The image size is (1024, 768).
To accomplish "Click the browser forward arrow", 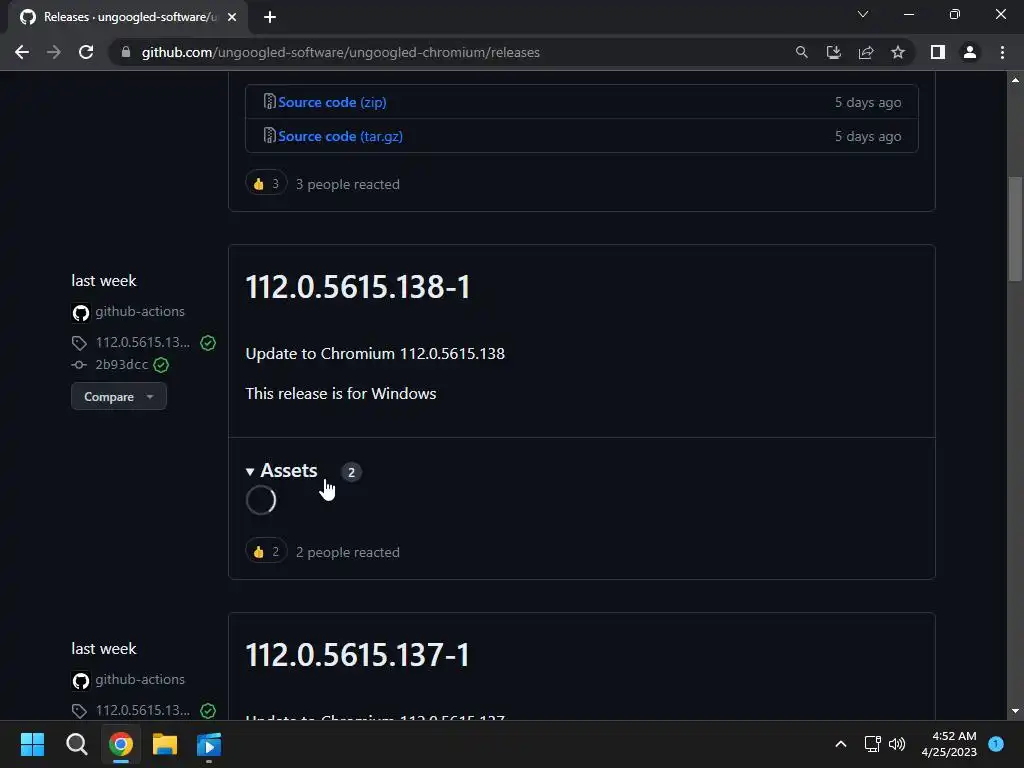I will point(54,52).
